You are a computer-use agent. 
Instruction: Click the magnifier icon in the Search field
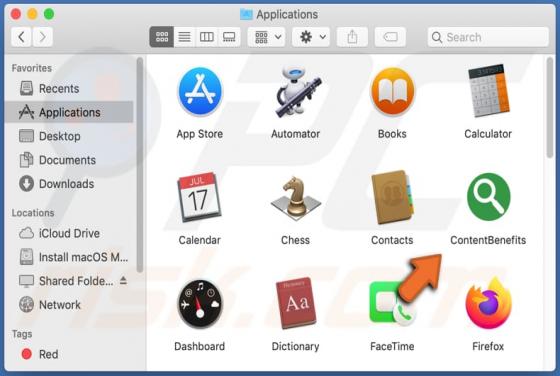click(437, 37)
